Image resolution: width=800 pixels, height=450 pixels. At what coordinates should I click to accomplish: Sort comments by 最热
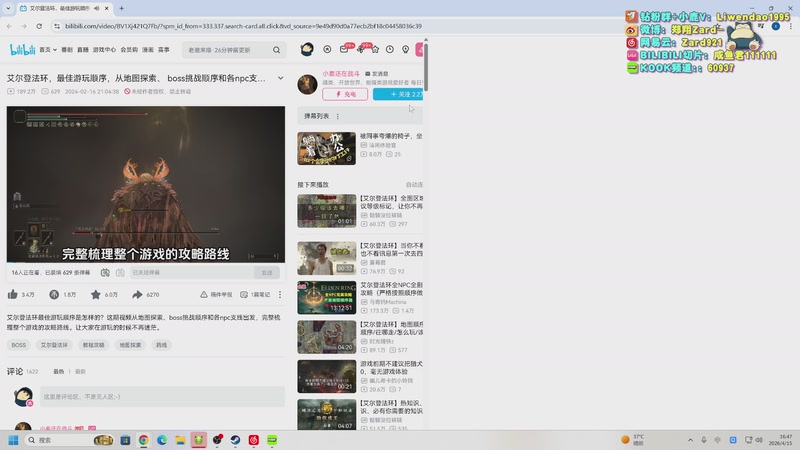(x=59, y=371)
